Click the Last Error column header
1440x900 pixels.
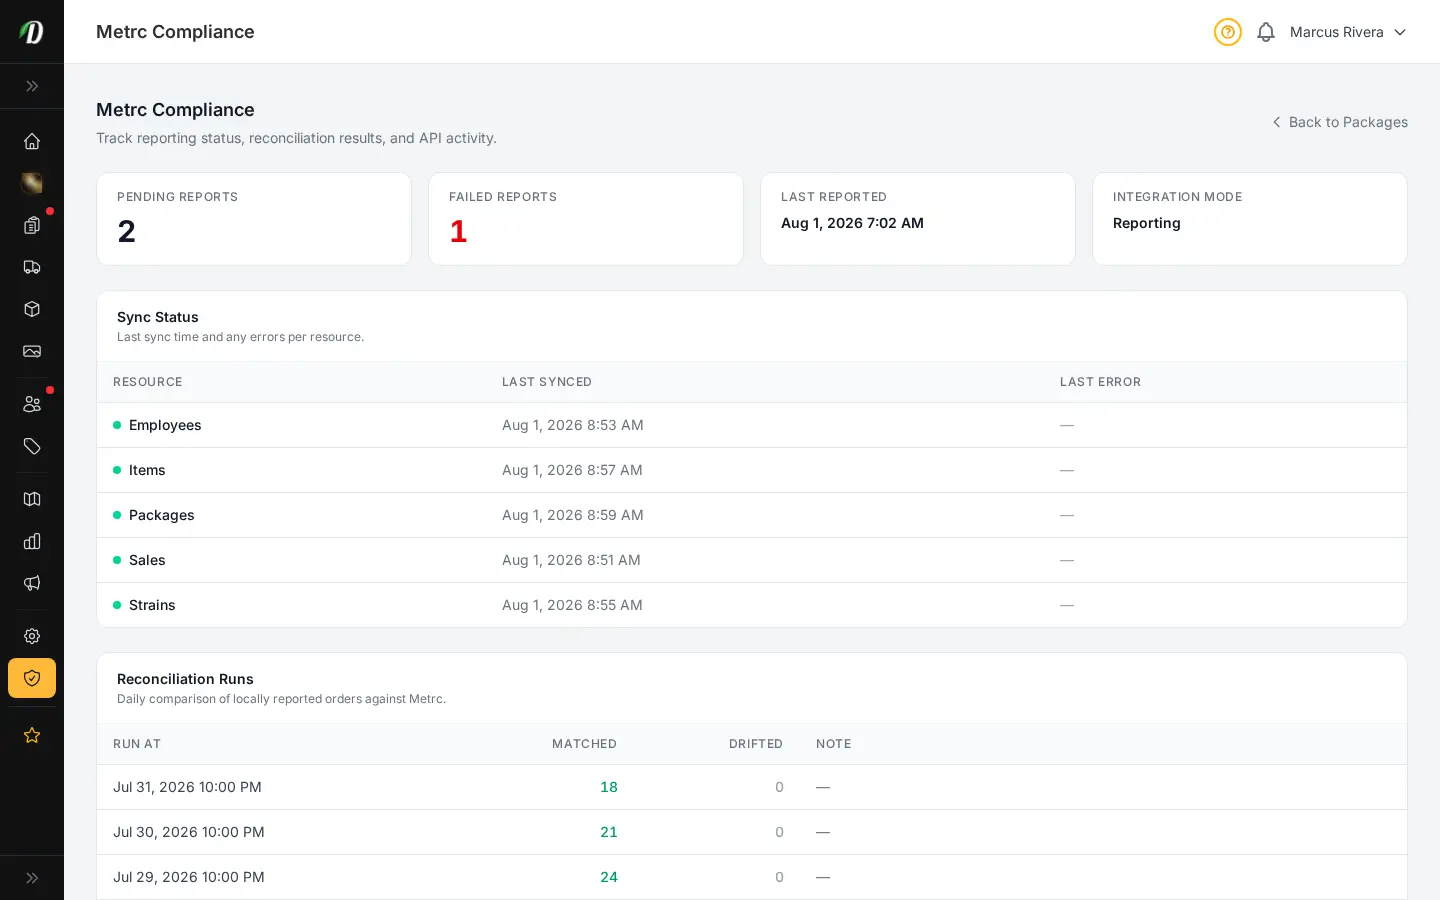[1100, 382]
